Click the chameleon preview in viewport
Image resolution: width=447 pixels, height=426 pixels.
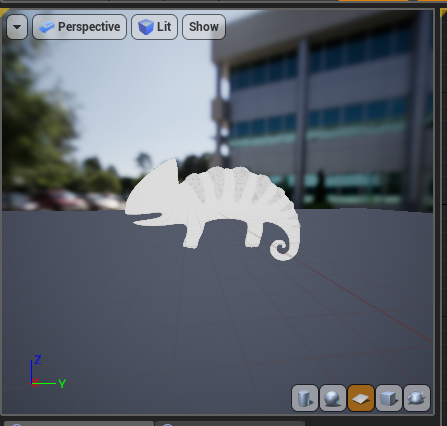(213, 208)
